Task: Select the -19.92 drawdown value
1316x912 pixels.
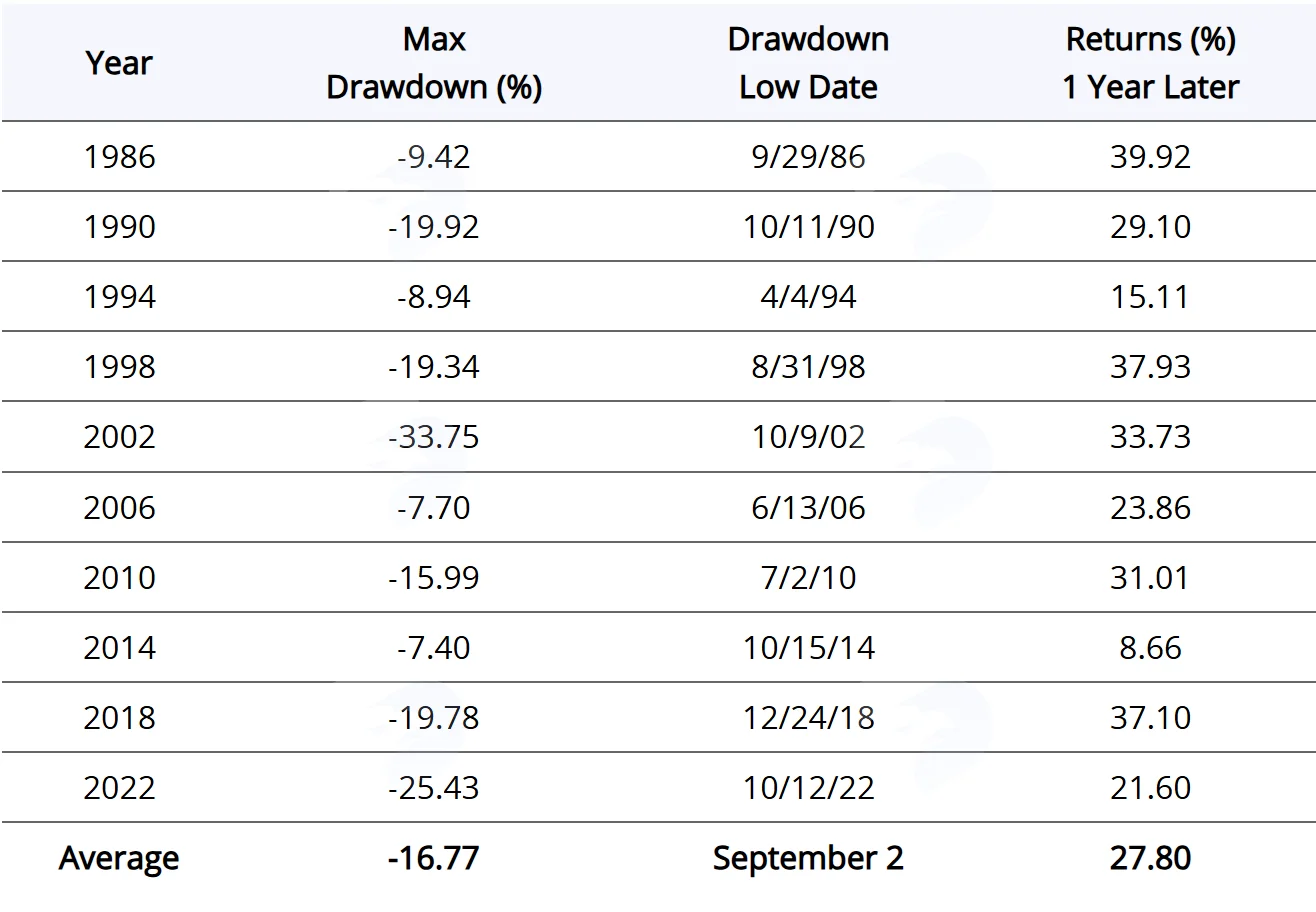Action: pos(434,227)
